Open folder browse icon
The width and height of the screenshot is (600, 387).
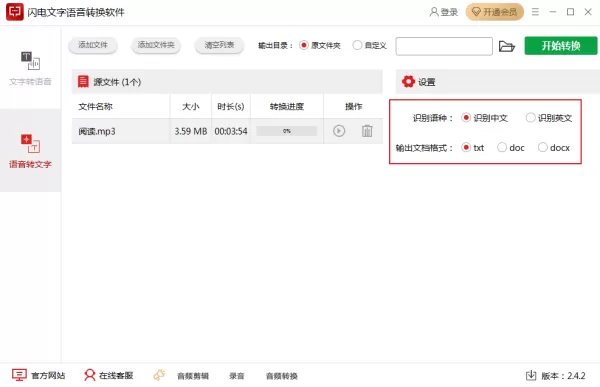[507, 46]
